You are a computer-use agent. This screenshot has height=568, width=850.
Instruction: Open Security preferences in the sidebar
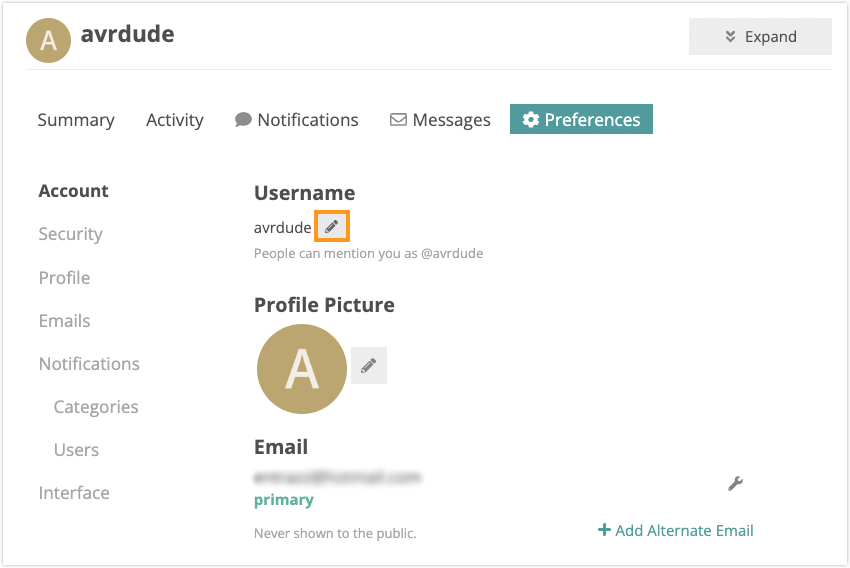(x=70, y=234)
